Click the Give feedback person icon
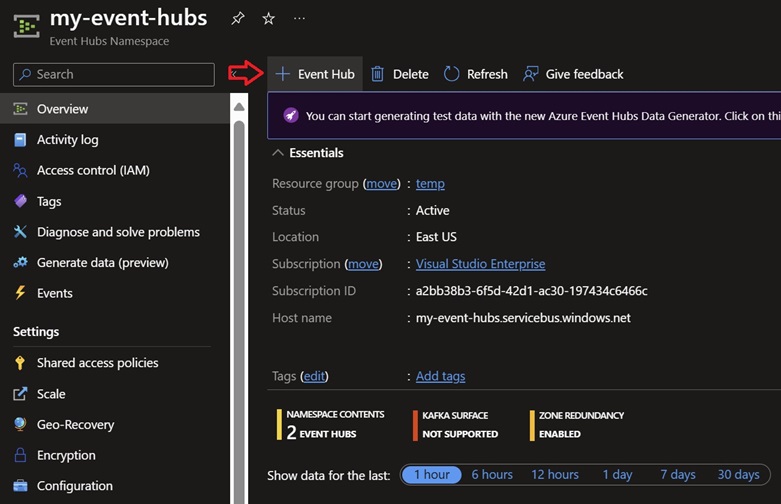781x504 pixels. tap(530, 74)
